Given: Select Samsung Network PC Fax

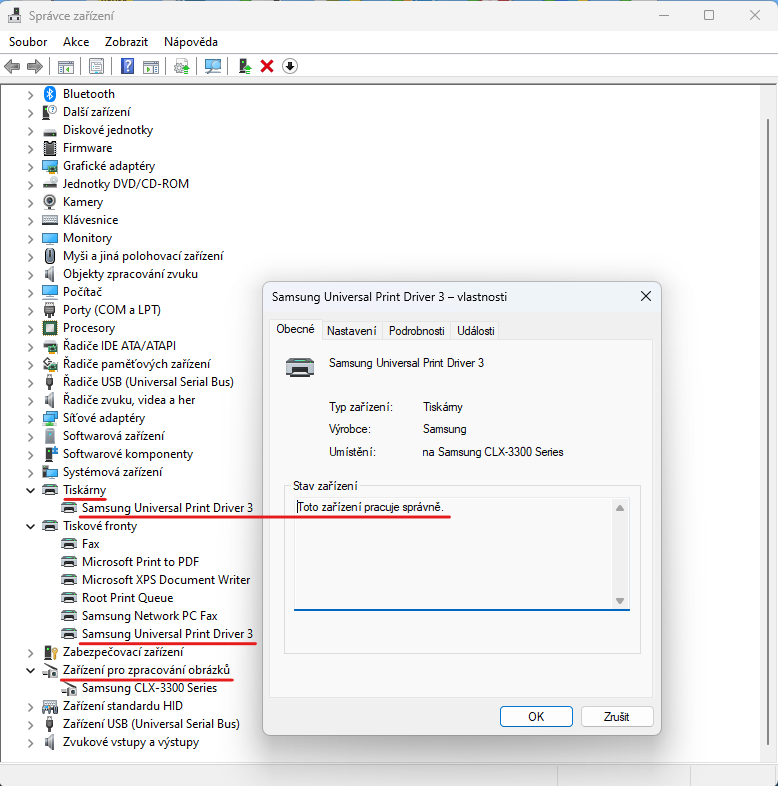Looking at the screenshot, I should (149, 616).
